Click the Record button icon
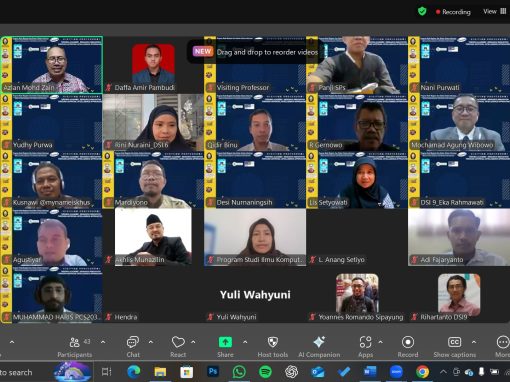 point(408,342)
